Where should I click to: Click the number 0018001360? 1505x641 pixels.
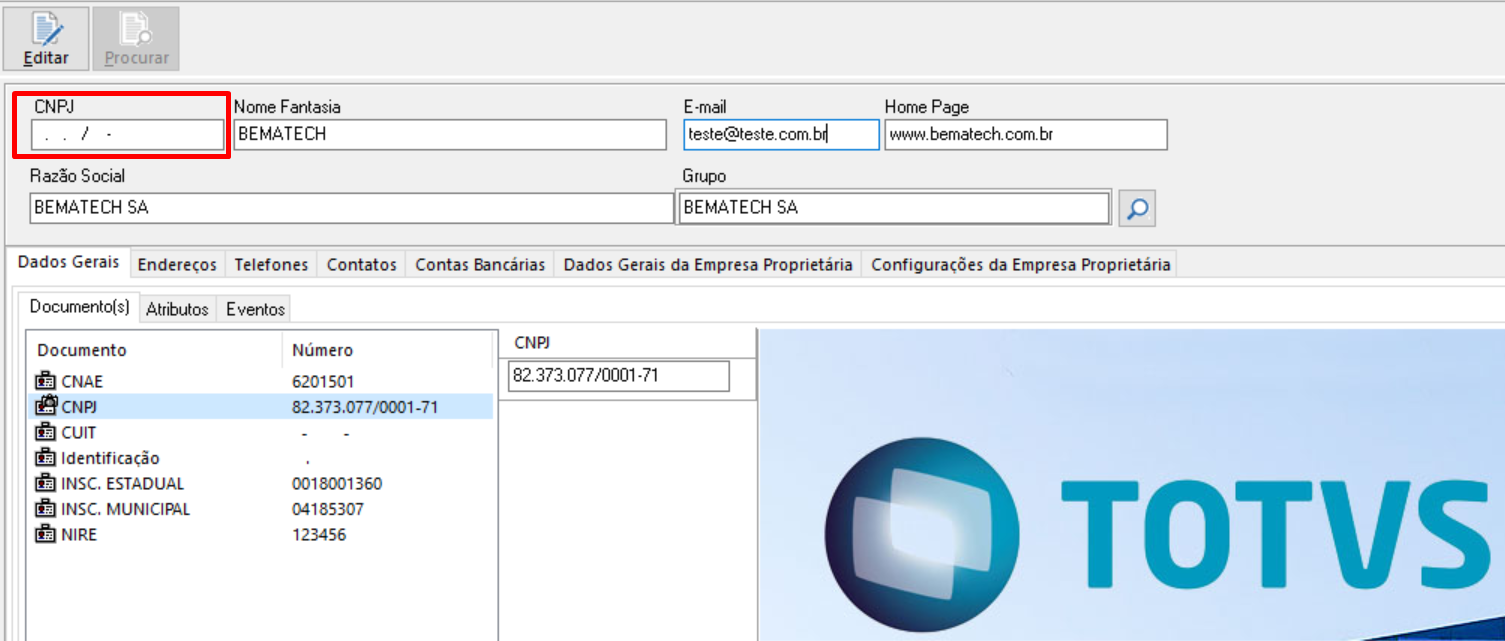[x=337, y=484]
